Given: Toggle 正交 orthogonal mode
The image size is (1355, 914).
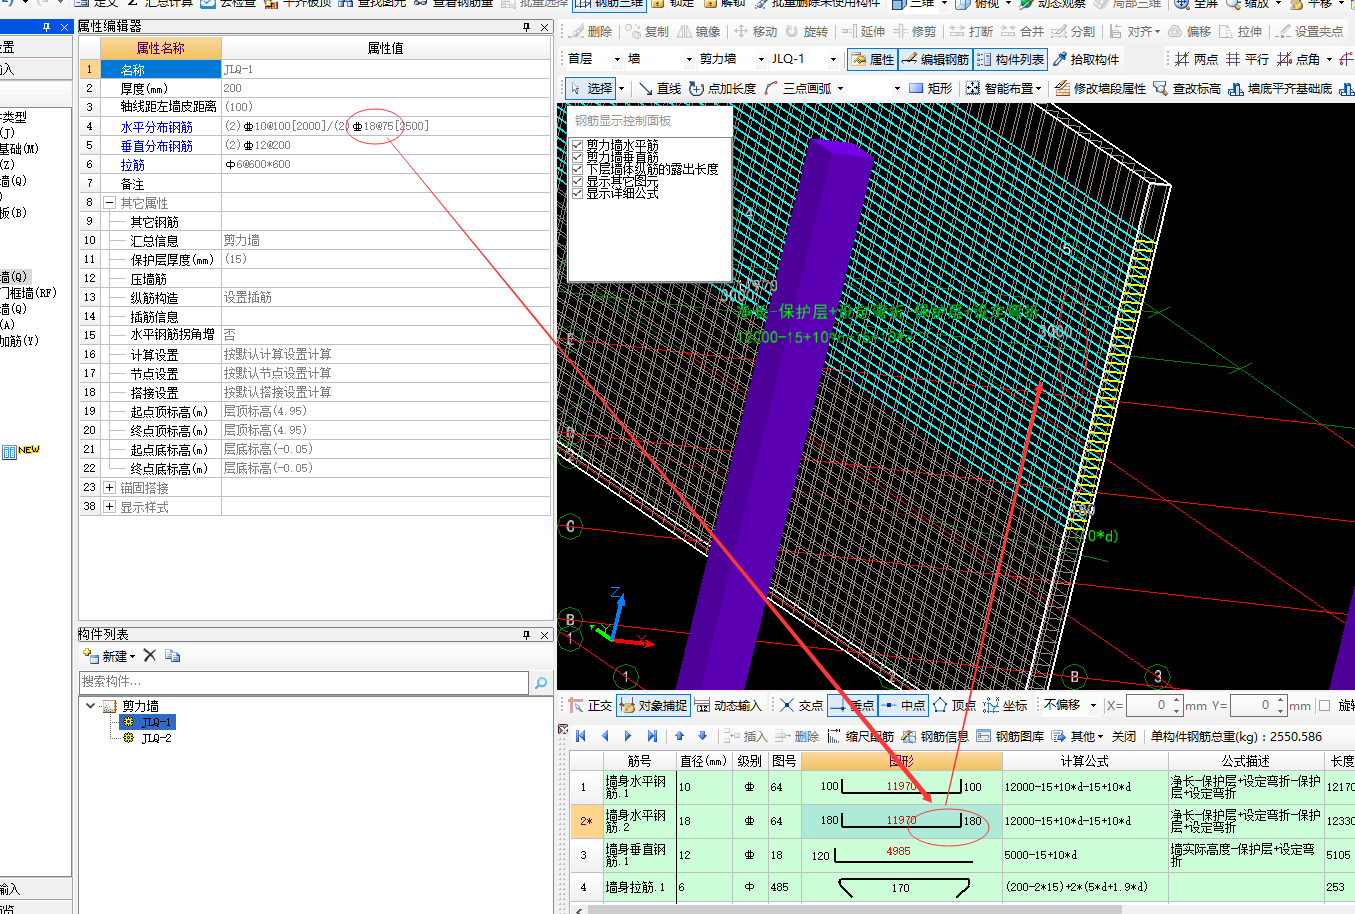Looking at the screenshot, I should click(x=590, y=706).
